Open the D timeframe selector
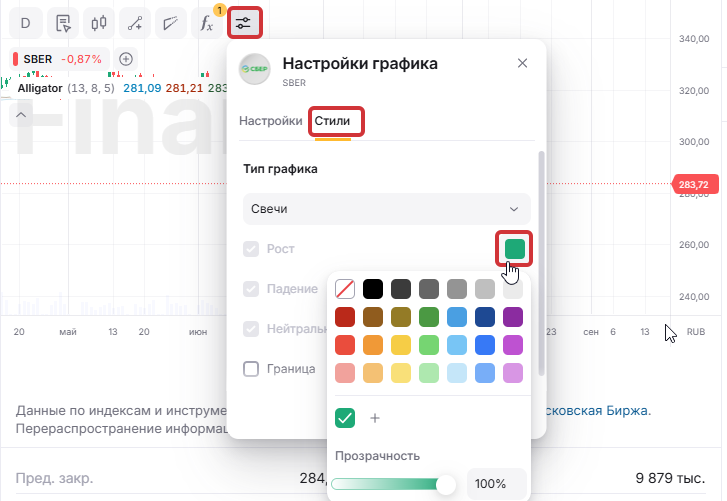This screenshot has width=727, height=501. click(x=26, y=23)
